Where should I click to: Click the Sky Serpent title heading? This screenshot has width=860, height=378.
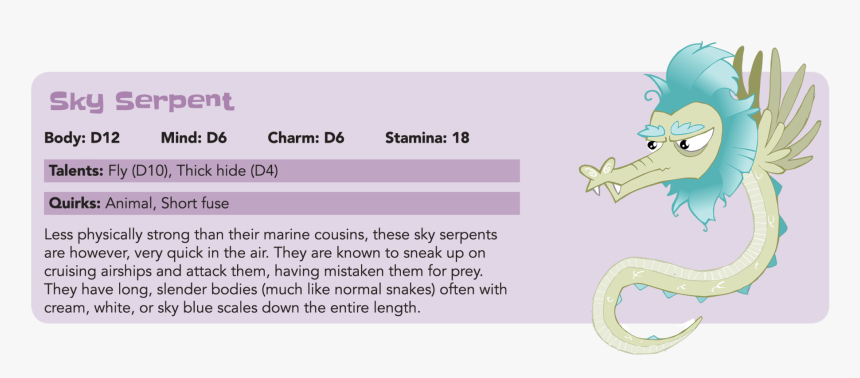click(142, 101)
